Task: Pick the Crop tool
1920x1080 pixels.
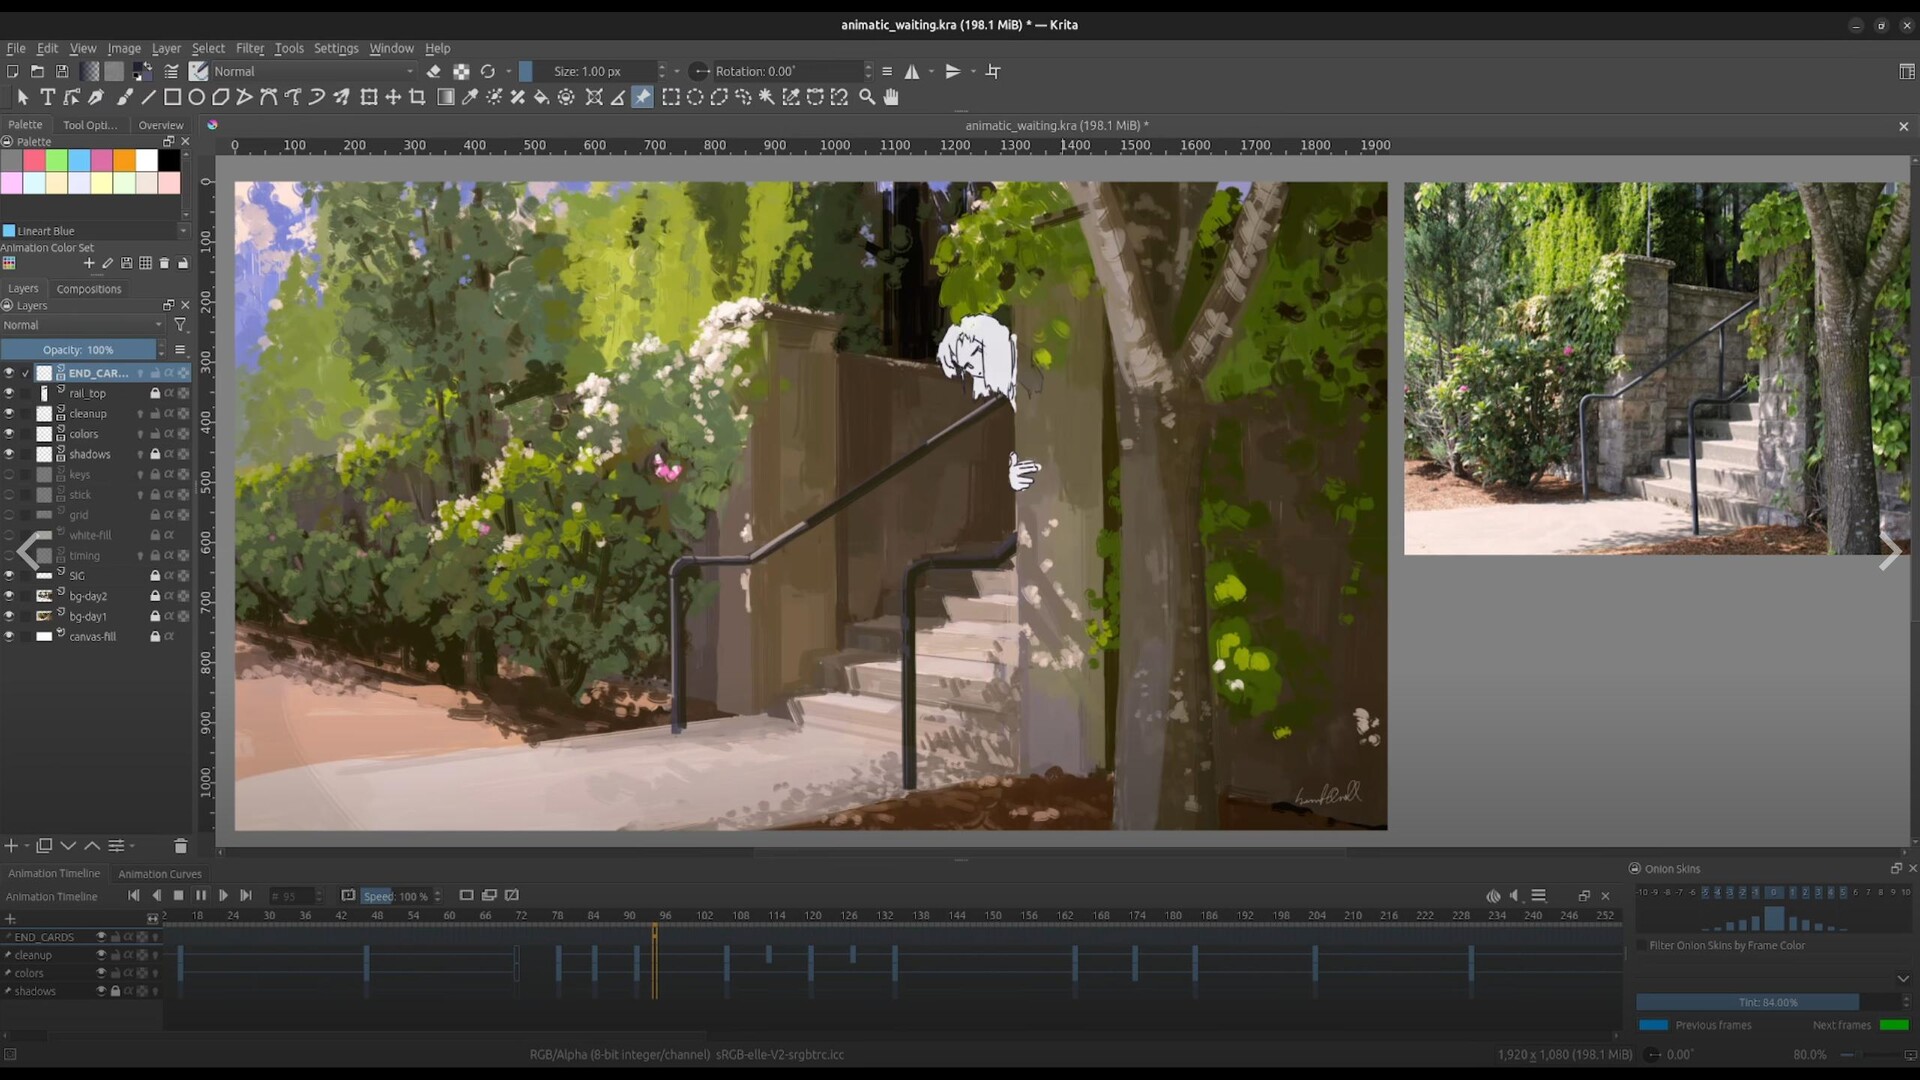Action: (x=417, y=97)
